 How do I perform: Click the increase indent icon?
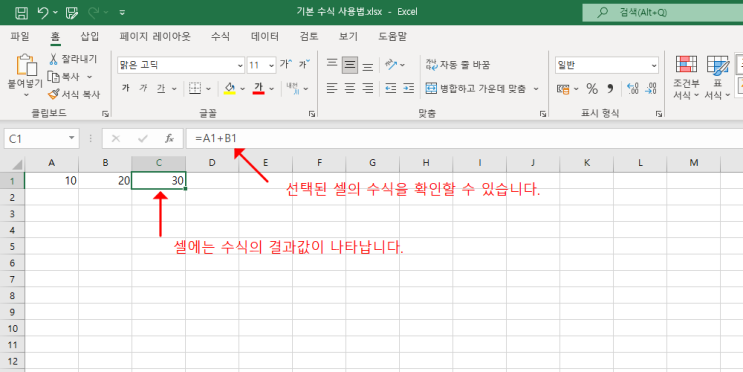tap(408, 88)
